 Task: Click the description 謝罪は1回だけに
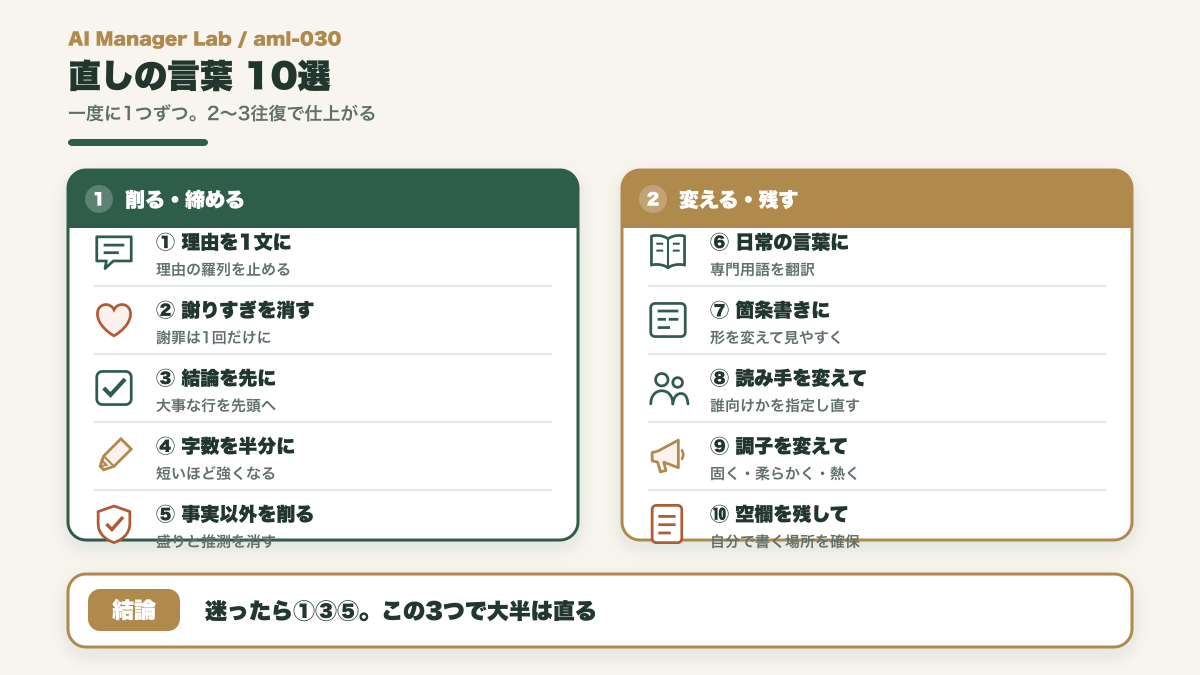click(x=213, y=337)
